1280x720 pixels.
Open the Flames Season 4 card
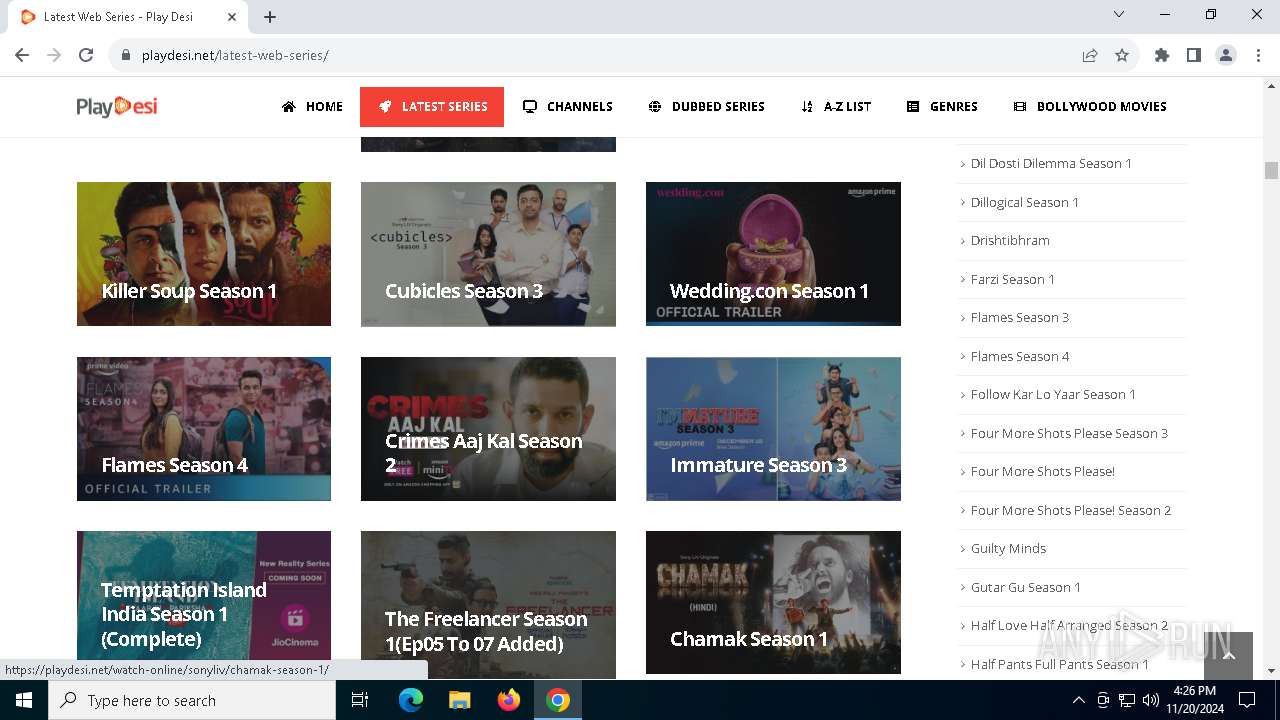click(x=204, y=429)
